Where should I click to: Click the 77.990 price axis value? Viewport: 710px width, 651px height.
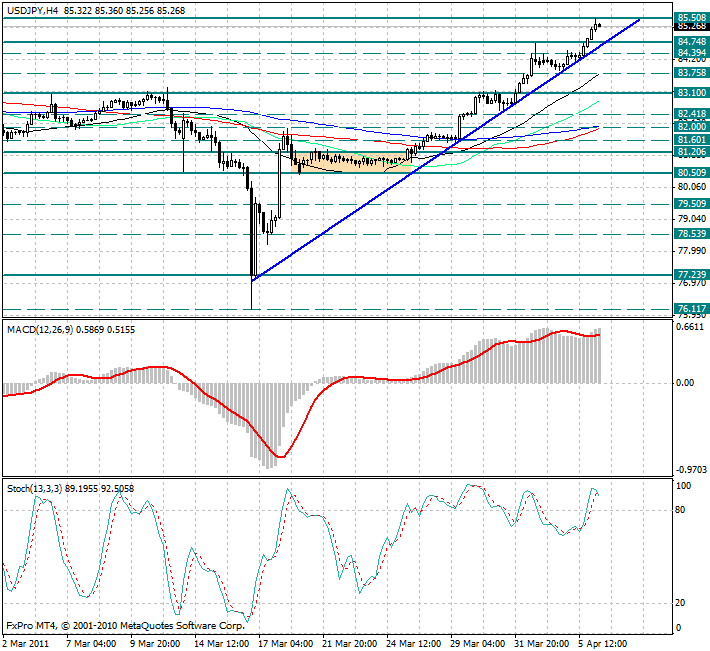tap(692, 251)
